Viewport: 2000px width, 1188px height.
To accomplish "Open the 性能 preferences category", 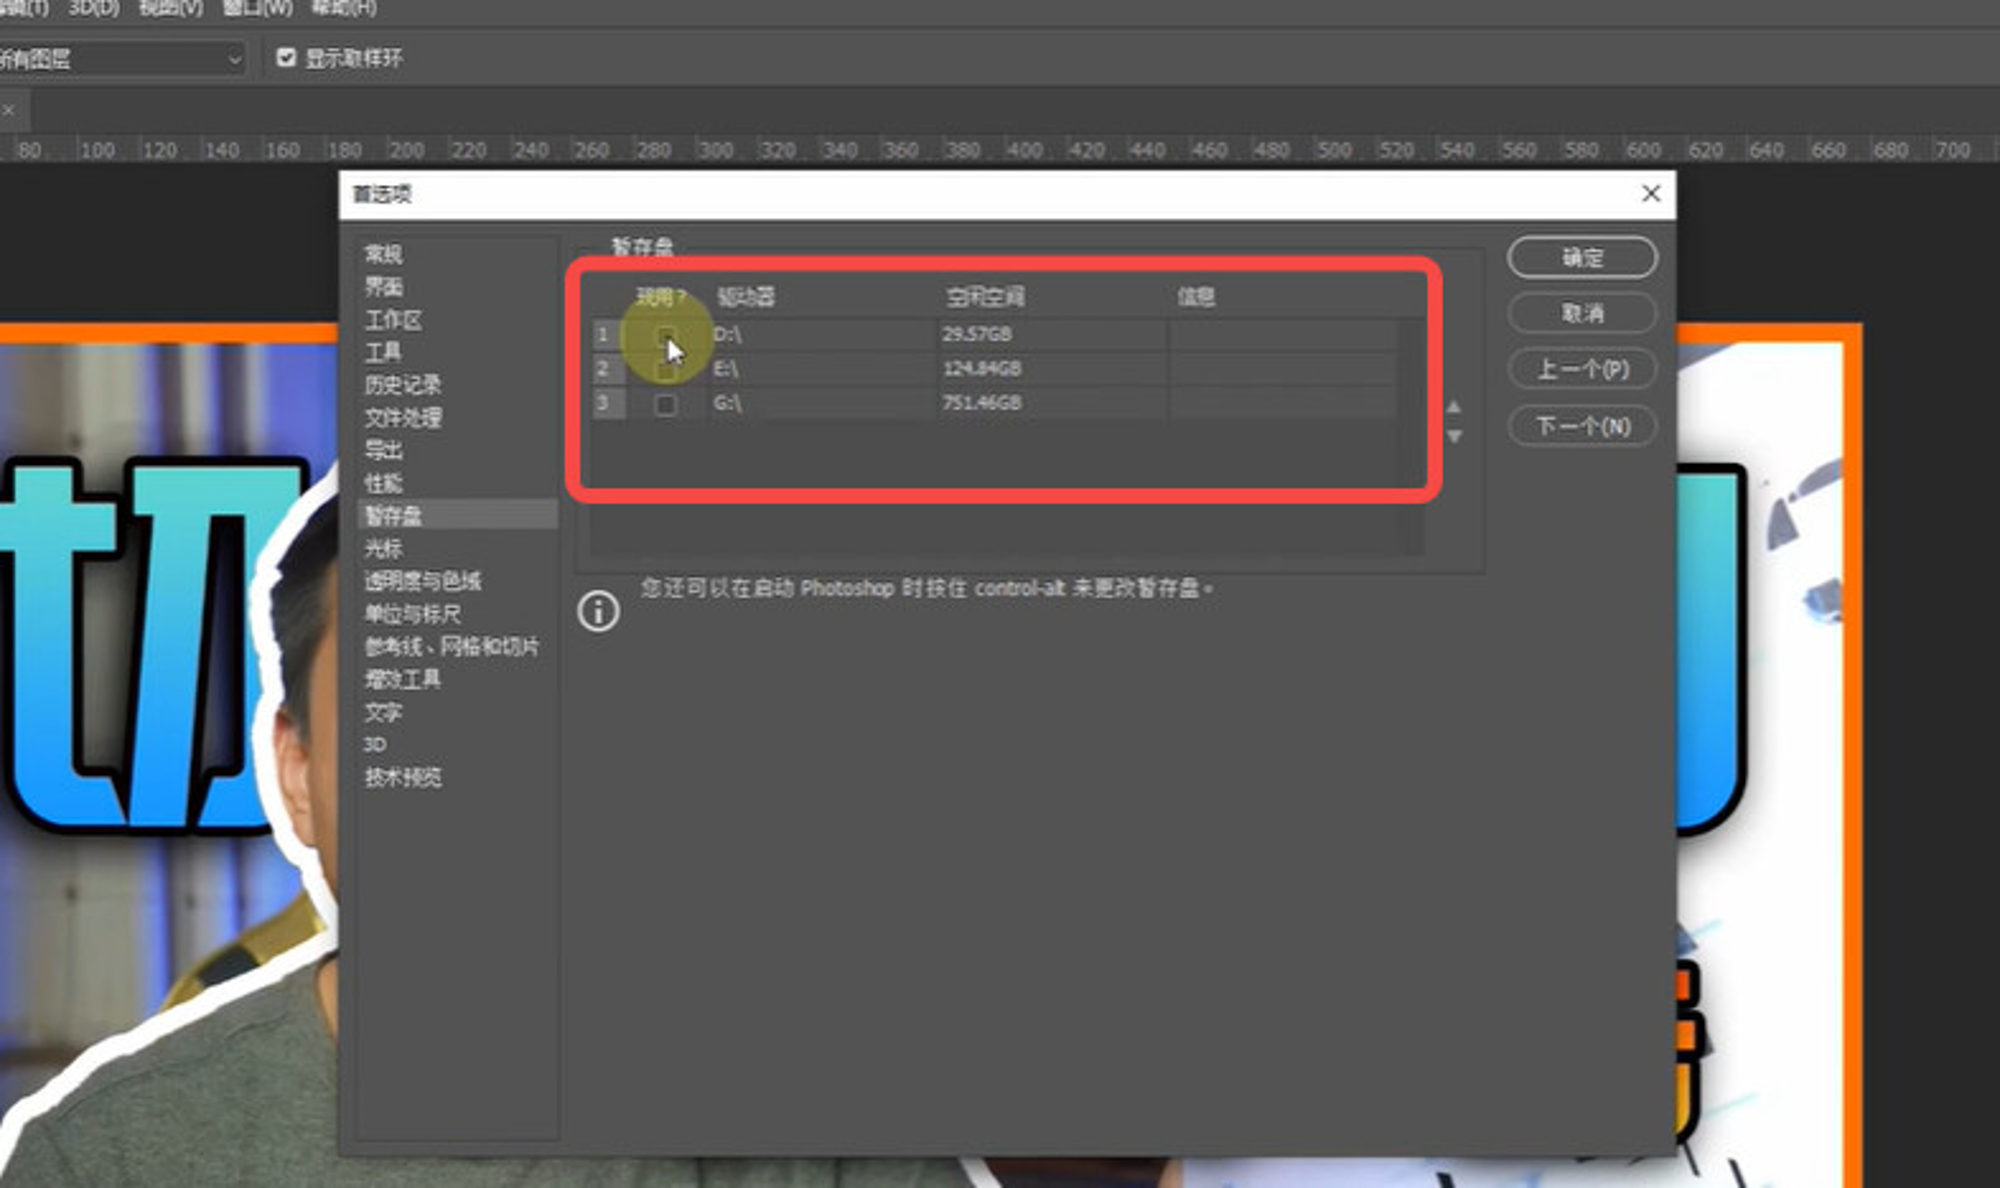I will [x=383, y=483].
